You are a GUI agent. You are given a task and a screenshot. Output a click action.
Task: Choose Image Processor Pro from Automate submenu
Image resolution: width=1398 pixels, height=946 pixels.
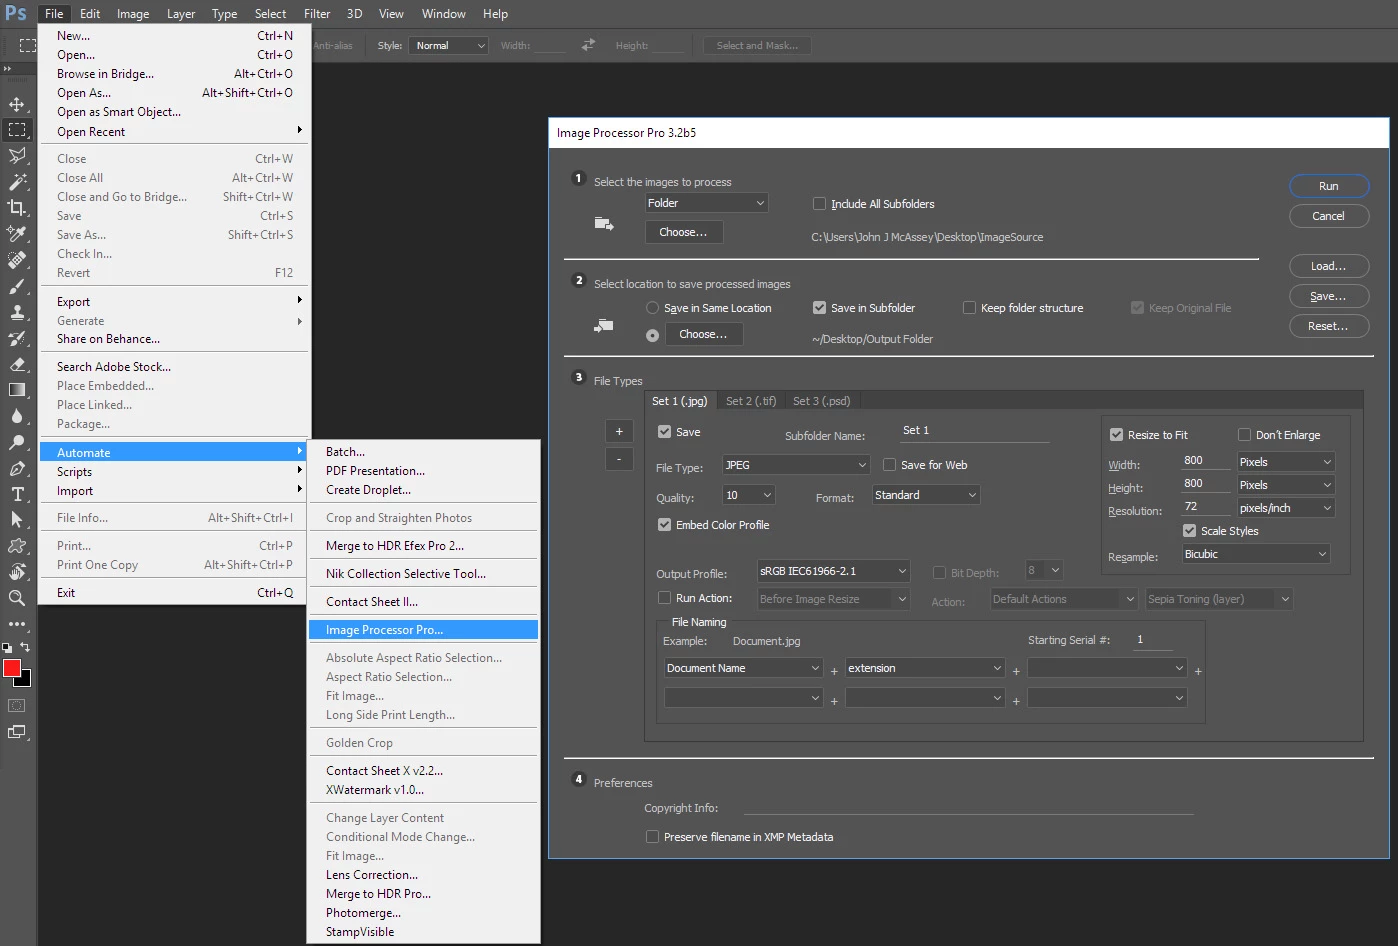(x=423, y=630)
